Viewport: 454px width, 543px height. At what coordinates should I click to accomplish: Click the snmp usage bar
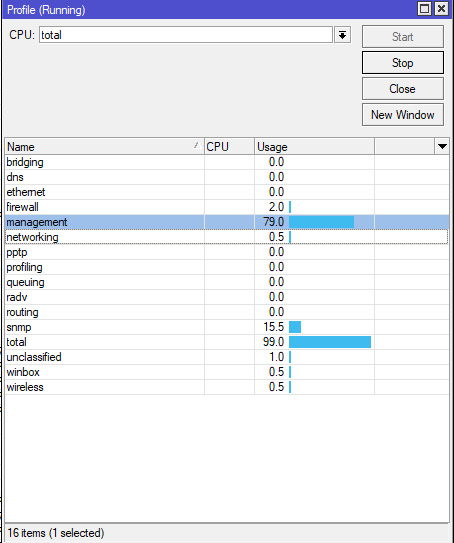click(x=295, y=327)
